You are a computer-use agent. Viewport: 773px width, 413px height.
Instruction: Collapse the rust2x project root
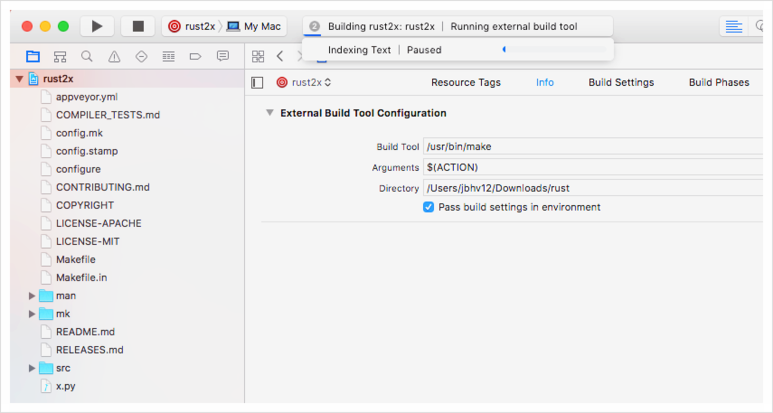pos(19,79)
